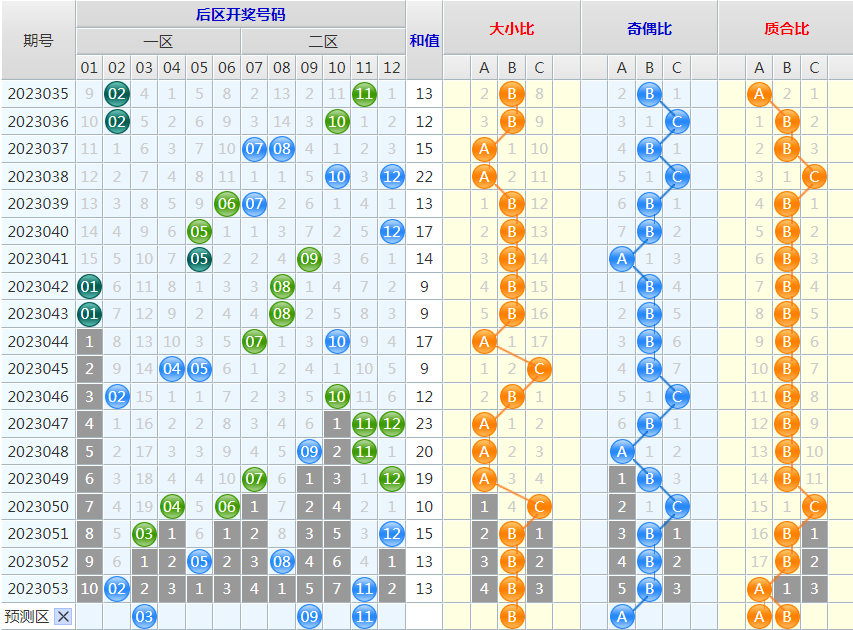Viewport: 853px width, 630px height.
Task: Select blue 04 ball in row 2023045
Action: click(x=172, y=369)
